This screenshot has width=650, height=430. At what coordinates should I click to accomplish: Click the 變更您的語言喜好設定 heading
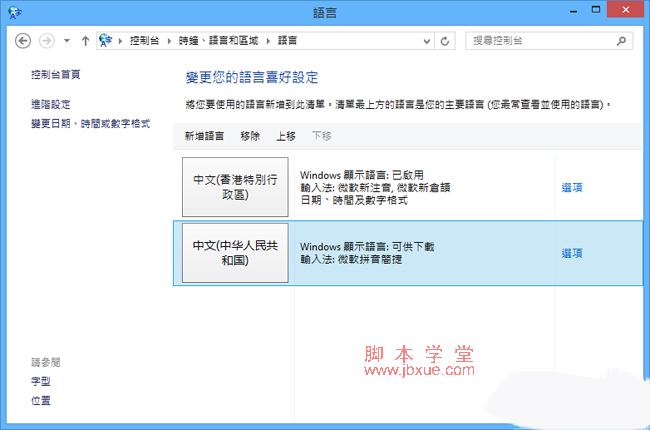[252, 78]
